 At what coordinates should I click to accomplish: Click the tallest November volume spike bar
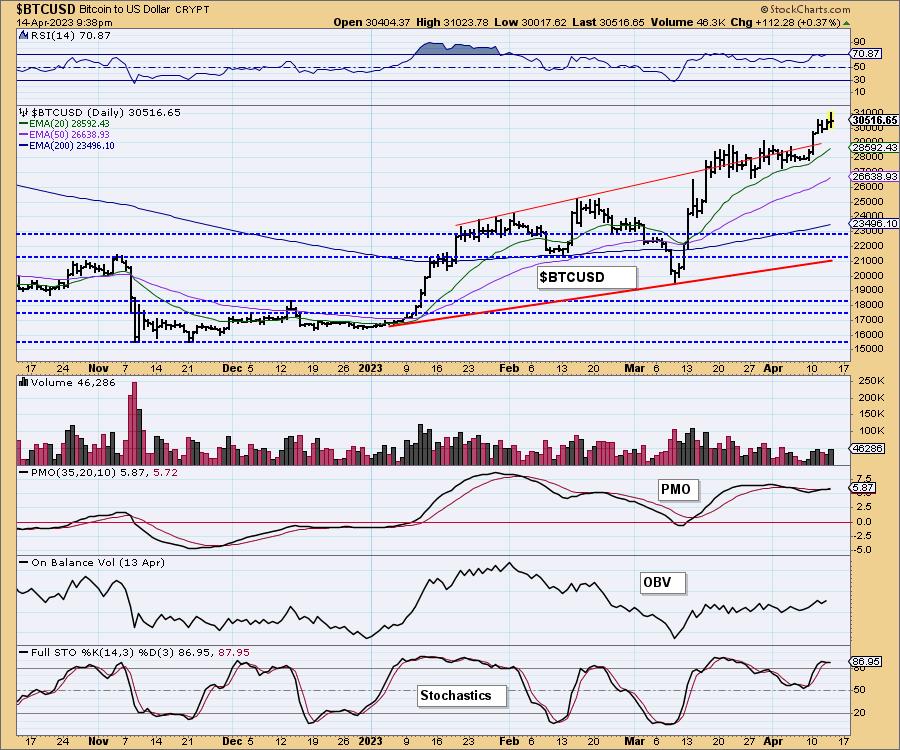tap(135, 423)
